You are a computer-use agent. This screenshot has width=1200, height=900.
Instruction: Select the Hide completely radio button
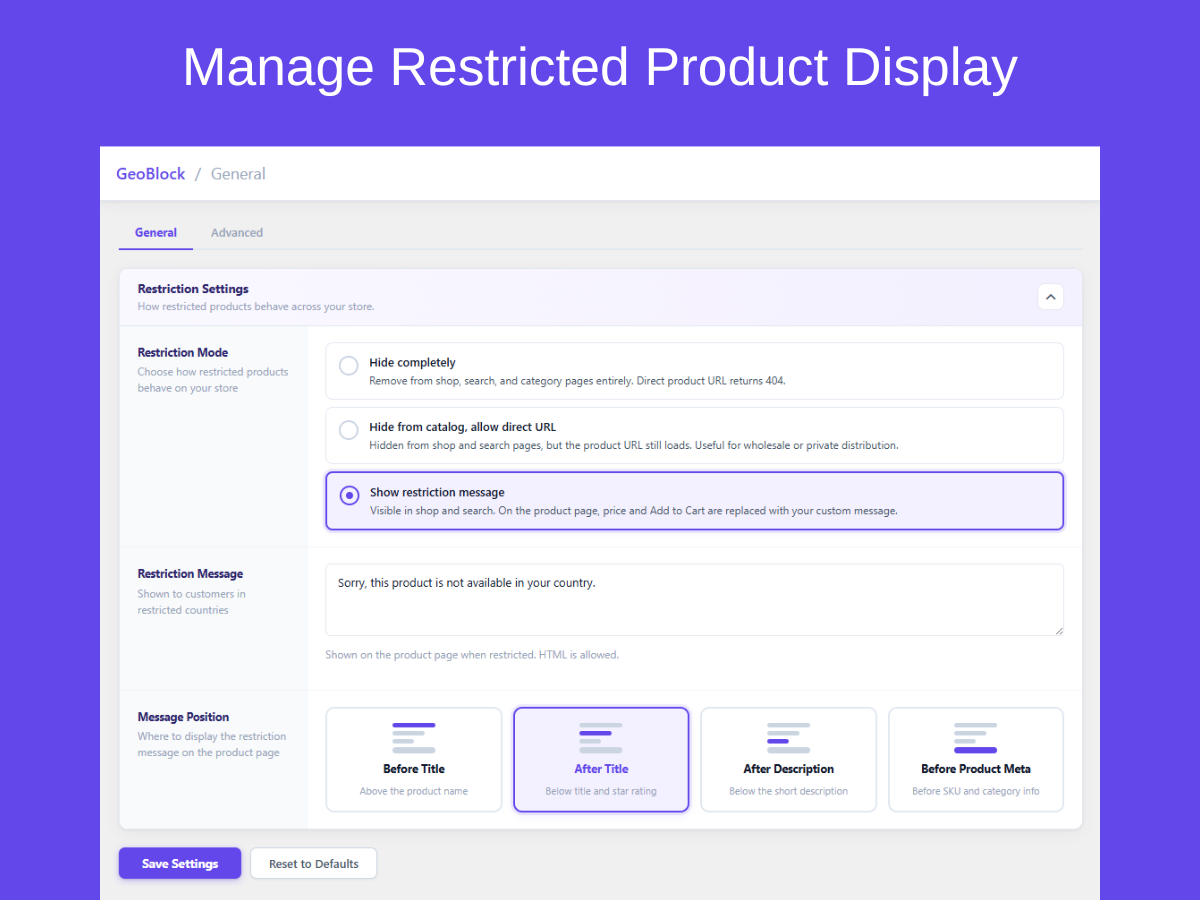349,366
